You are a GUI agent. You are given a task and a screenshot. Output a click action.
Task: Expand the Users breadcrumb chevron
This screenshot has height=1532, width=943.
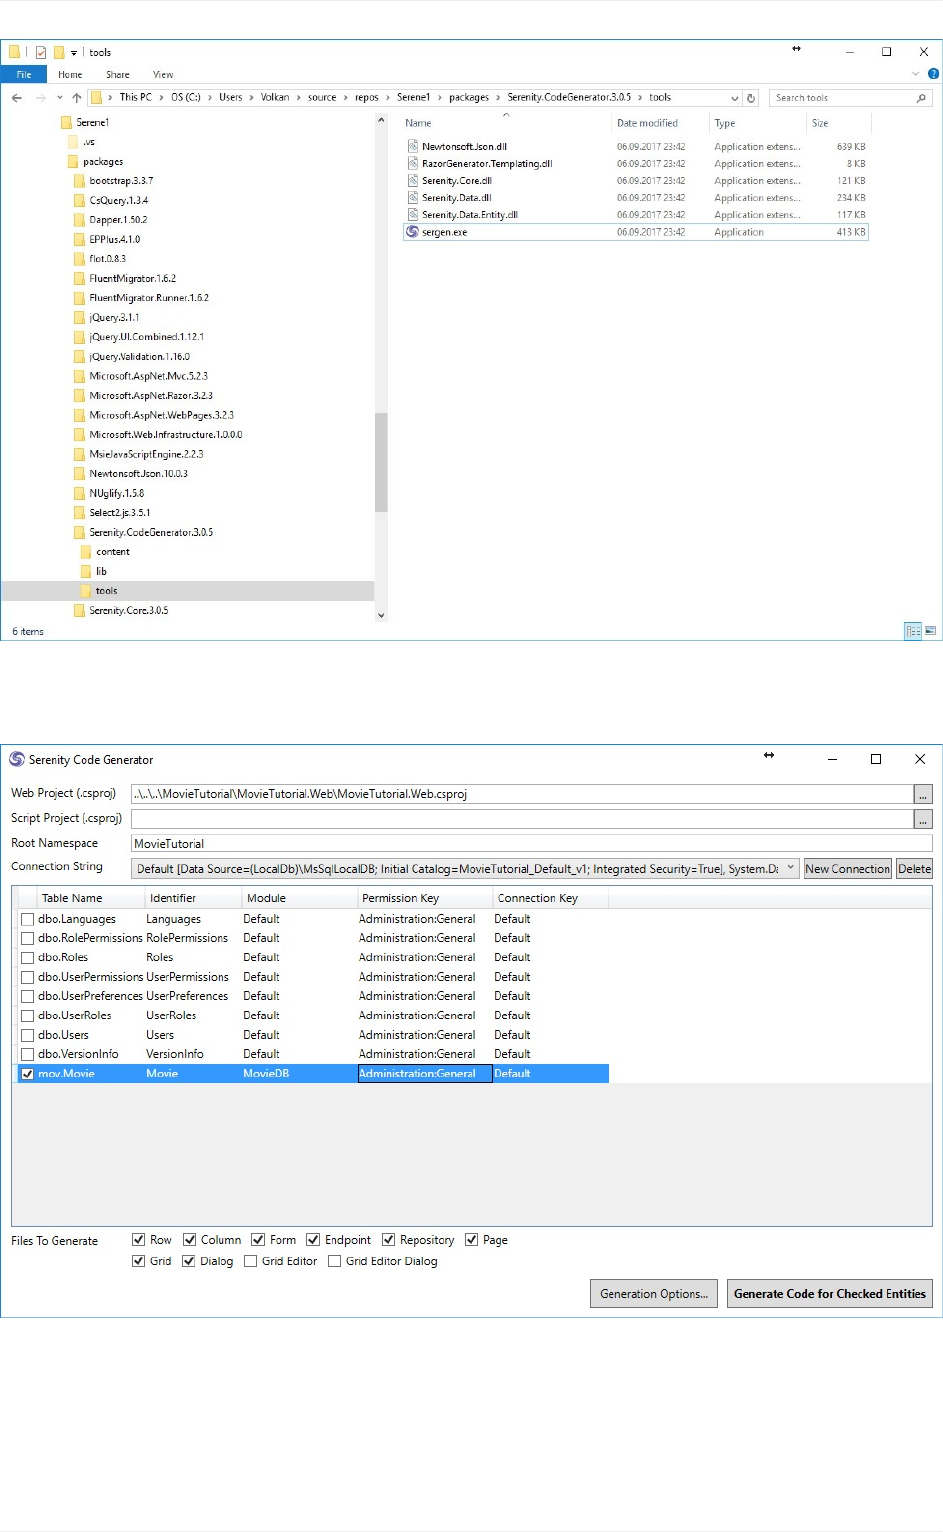[252, 98]
